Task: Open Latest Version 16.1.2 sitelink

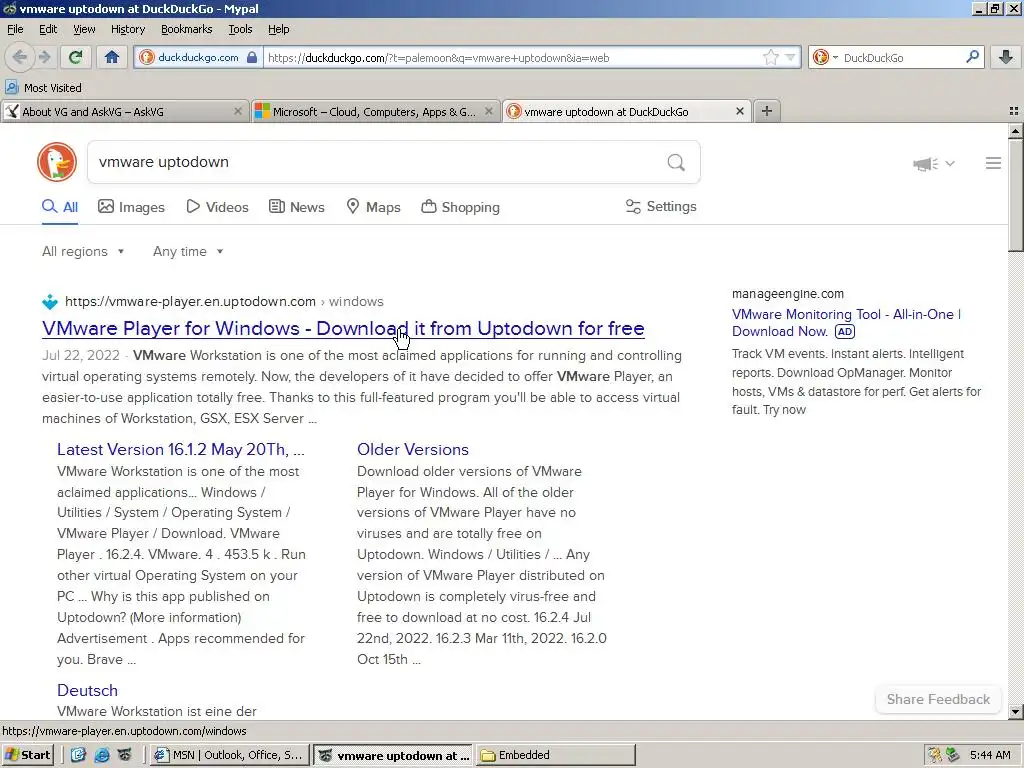Action: coord(180,449)
